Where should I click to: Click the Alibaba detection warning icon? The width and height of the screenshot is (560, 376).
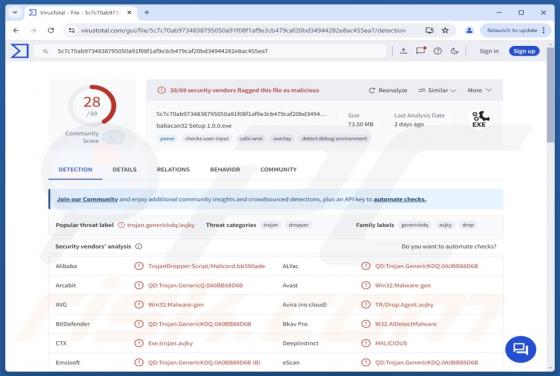click(139, 266)
